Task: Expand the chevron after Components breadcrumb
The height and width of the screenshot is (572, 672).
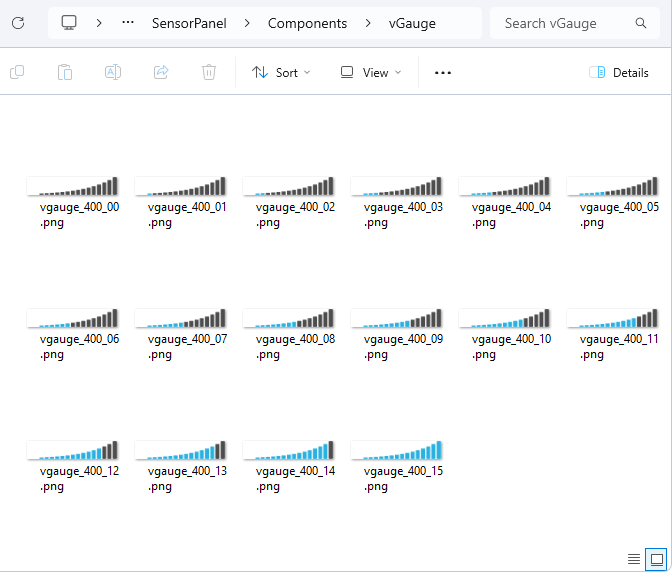Action: coord(368,23)
